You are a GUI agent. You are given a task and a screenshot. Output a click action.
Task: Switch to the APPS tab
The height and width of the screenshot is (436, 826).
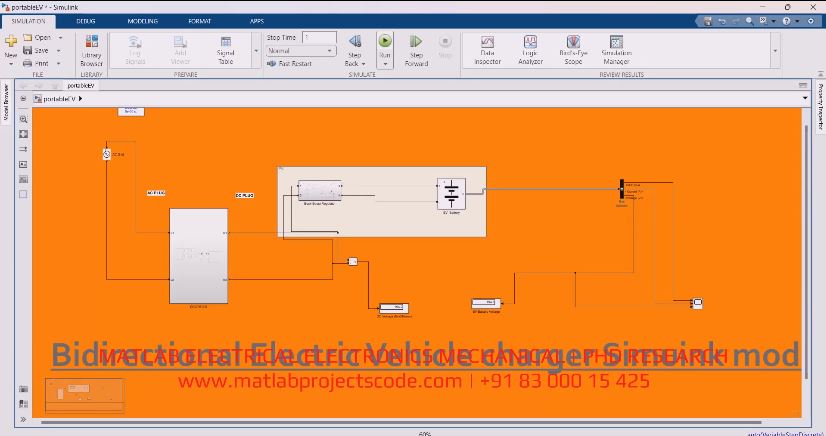click(257, 21)
